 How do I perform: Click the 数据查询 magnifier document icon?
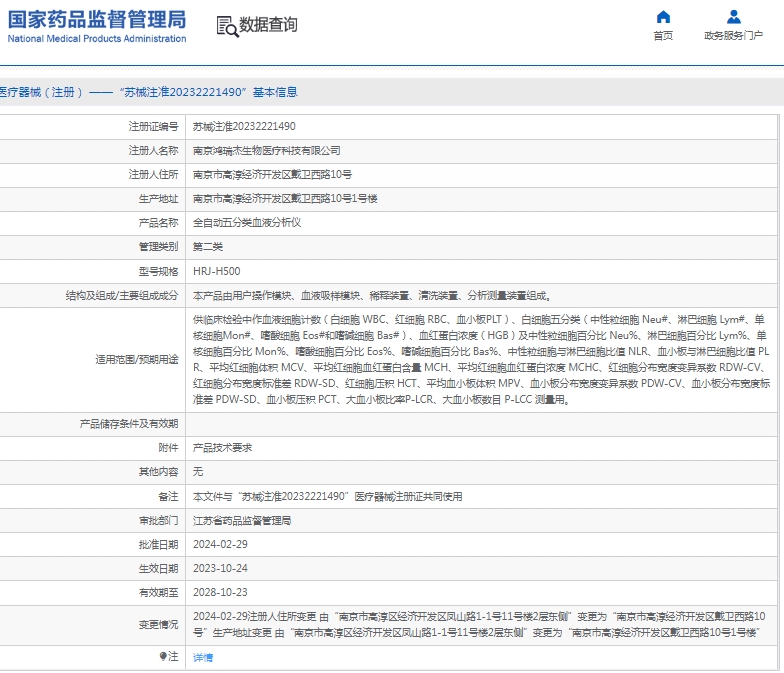tap(227, 26)
